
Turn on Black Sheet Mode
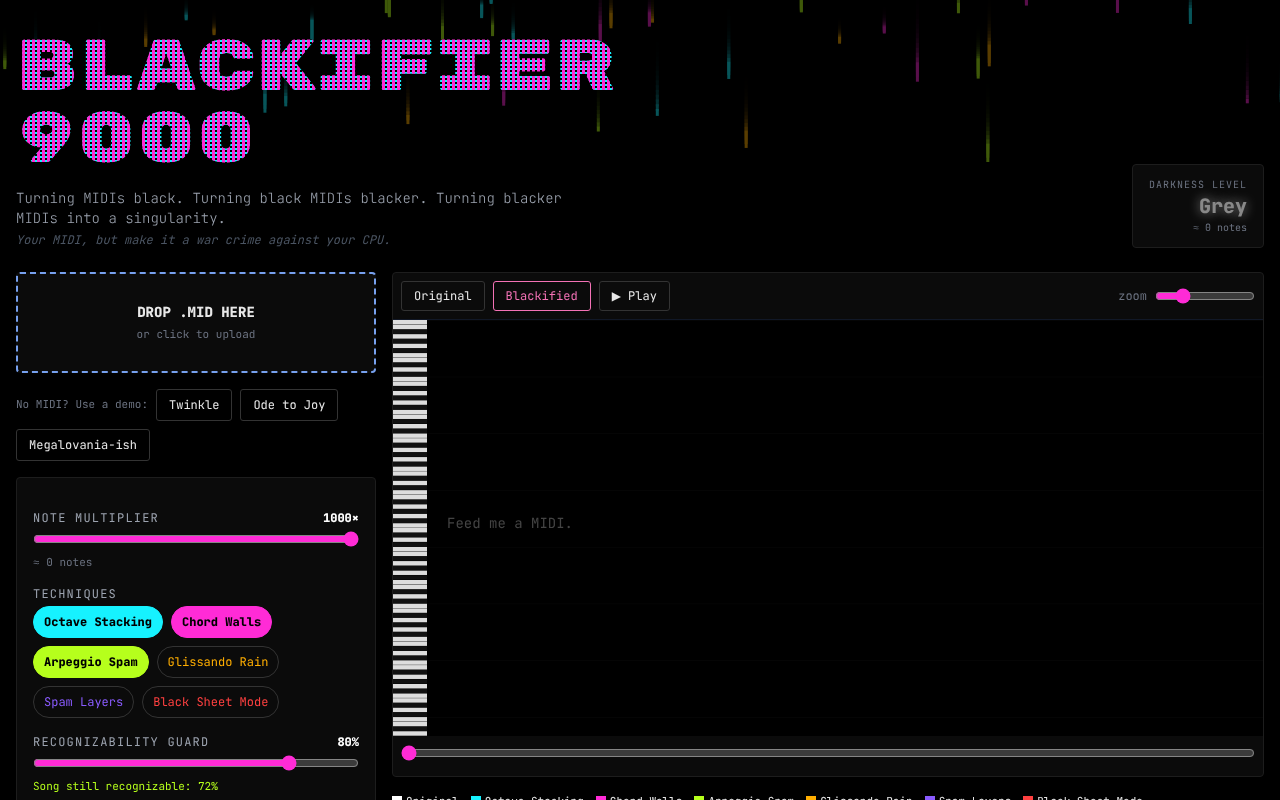(210, 702)
